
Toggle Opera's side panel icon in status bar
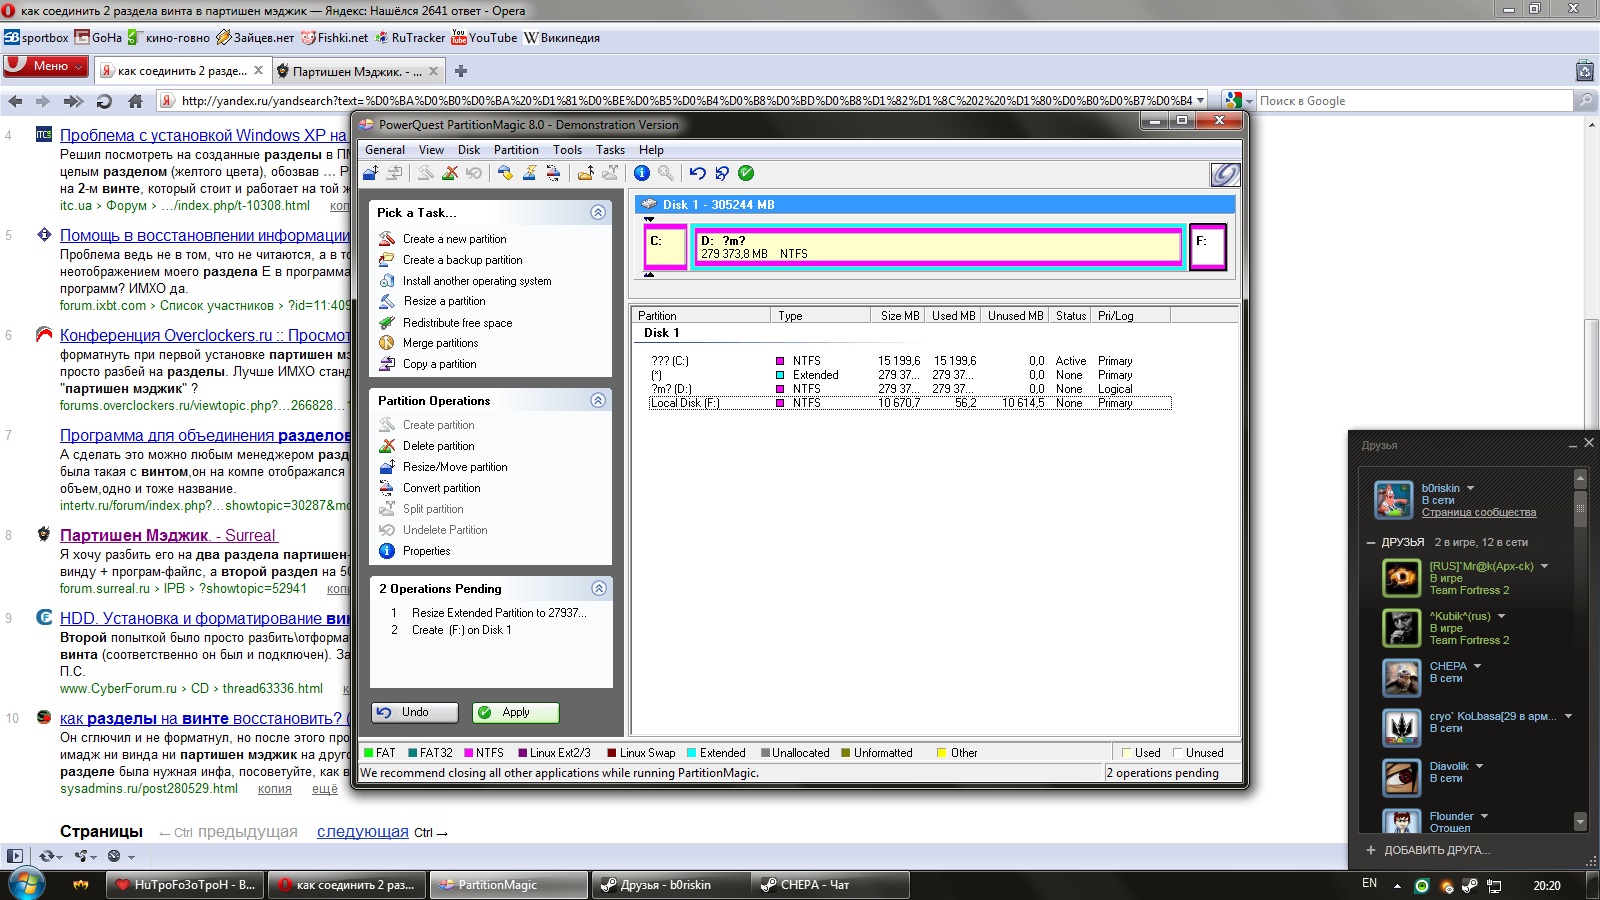point(14,856)
